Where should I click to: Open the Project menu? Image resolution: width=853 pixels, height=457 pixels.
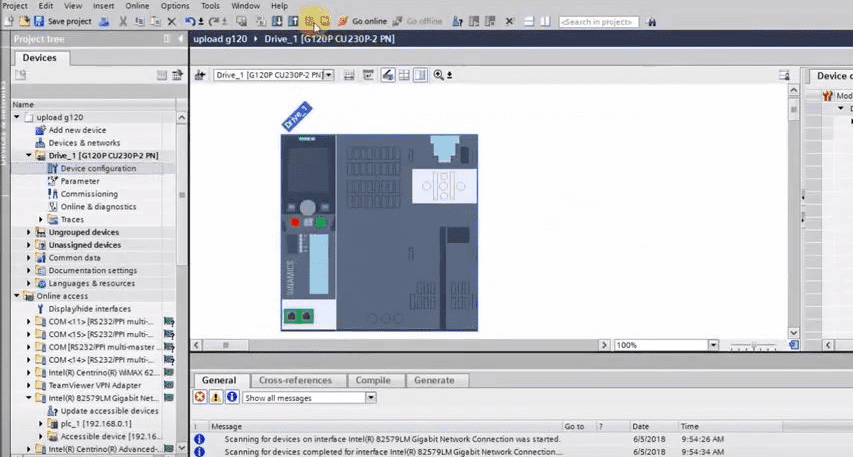tap(15, 5)
